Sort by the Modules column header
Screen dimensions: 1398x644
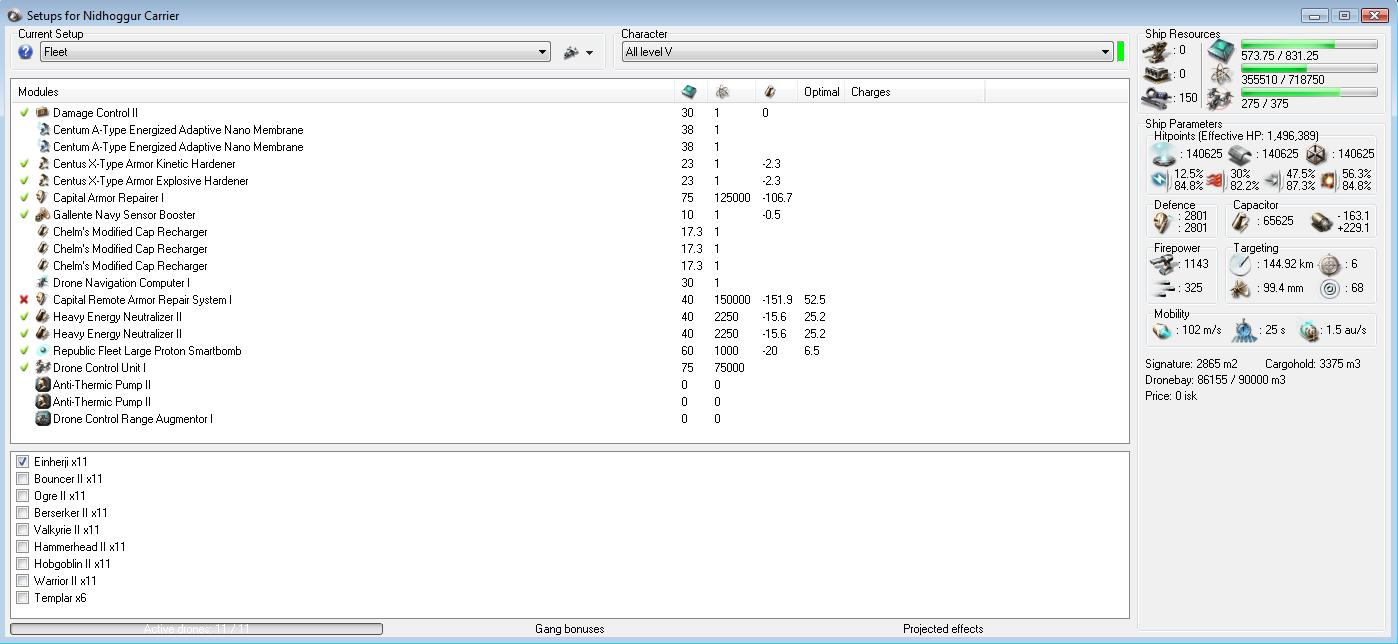(343, 92)
